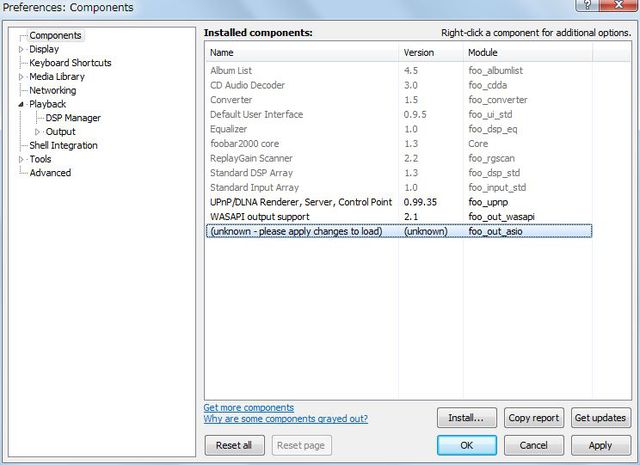The image size is (640, 465).
Task: Select Networking in the tree
Action: (52, 90)
